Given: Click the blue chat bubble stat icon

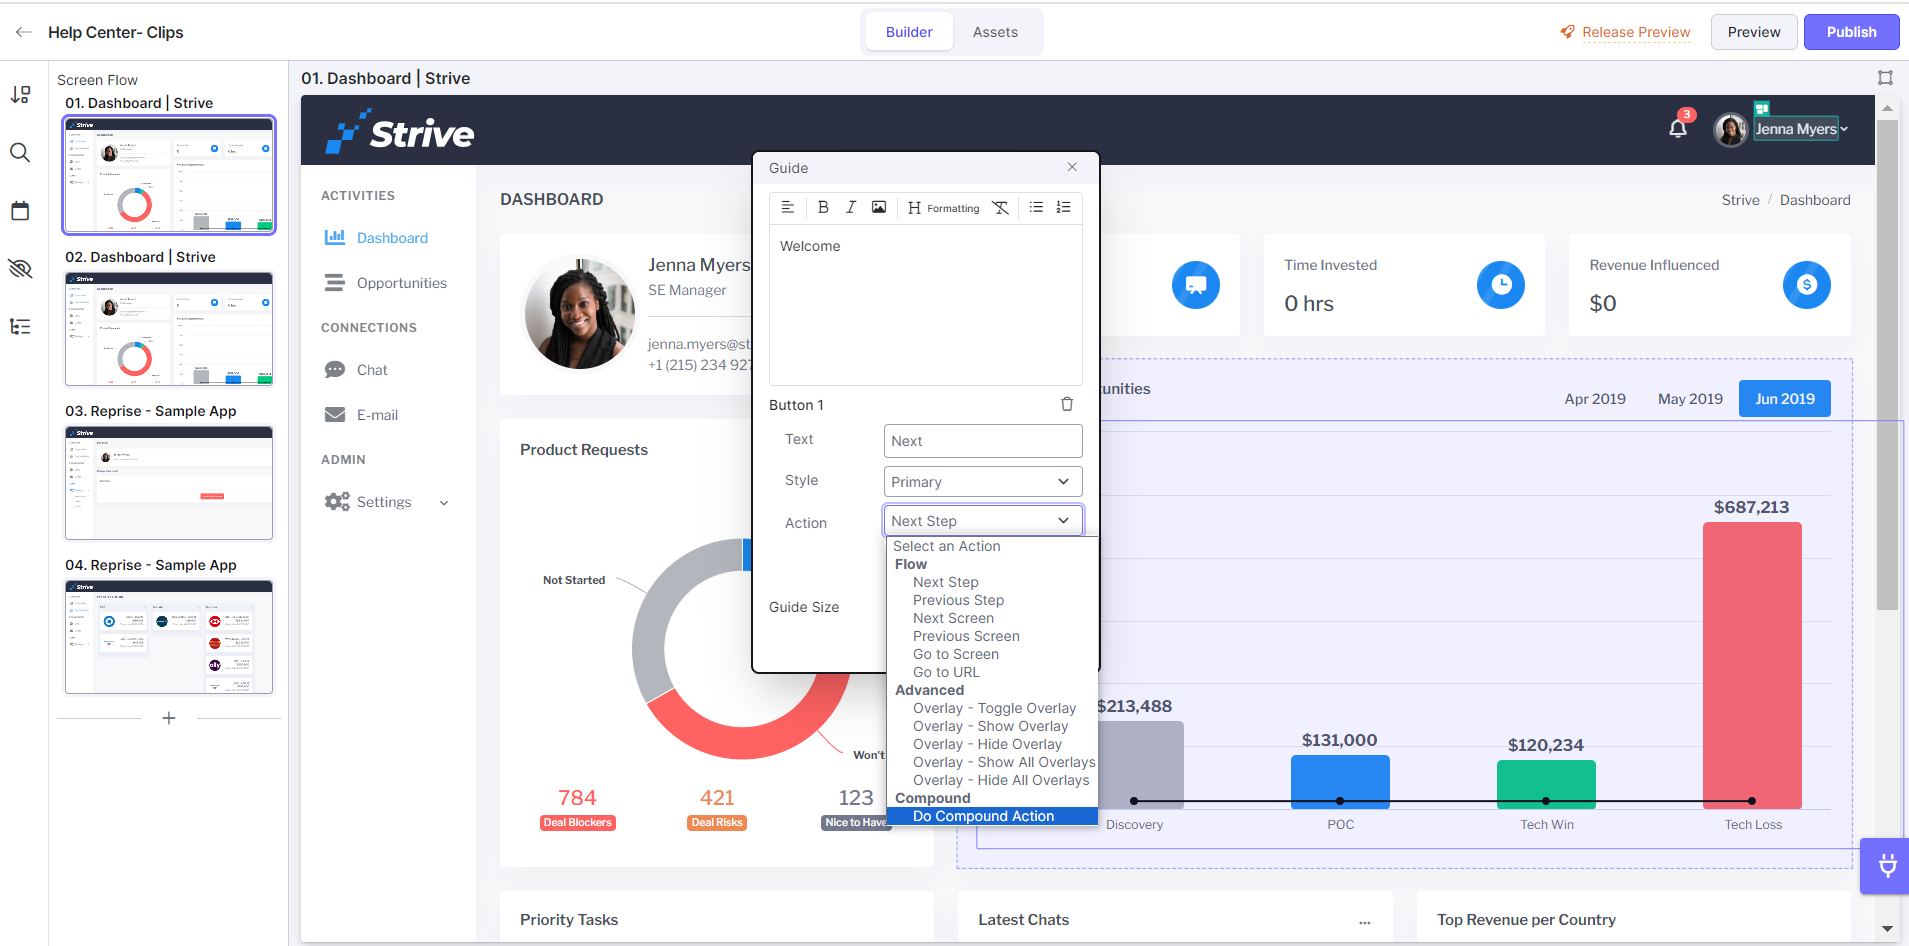Looking at the screenshot, I should [1196, 285].
